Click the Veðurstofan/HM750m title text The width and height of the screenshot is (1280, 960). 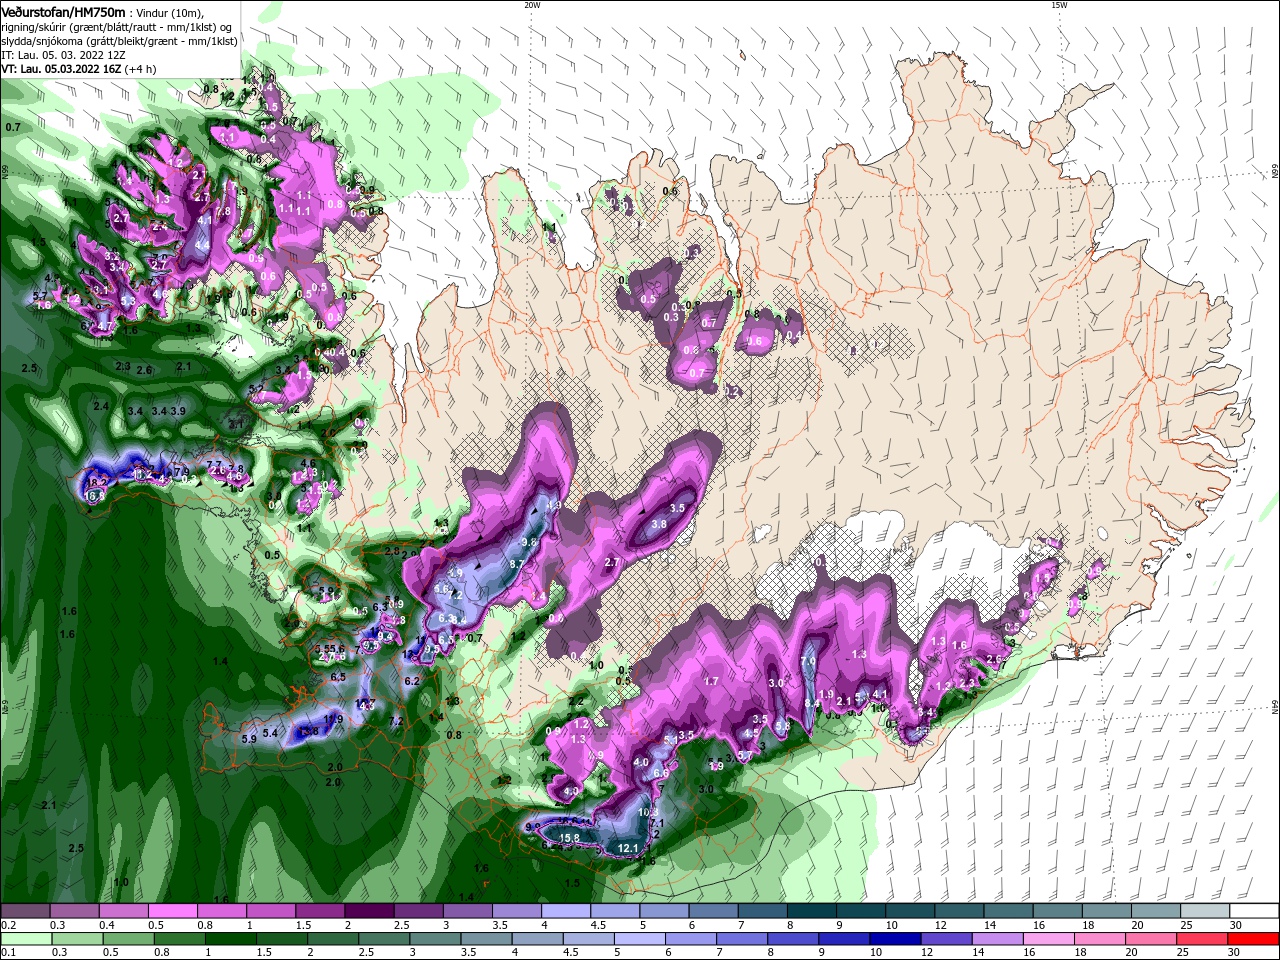(x=63, y=11)
